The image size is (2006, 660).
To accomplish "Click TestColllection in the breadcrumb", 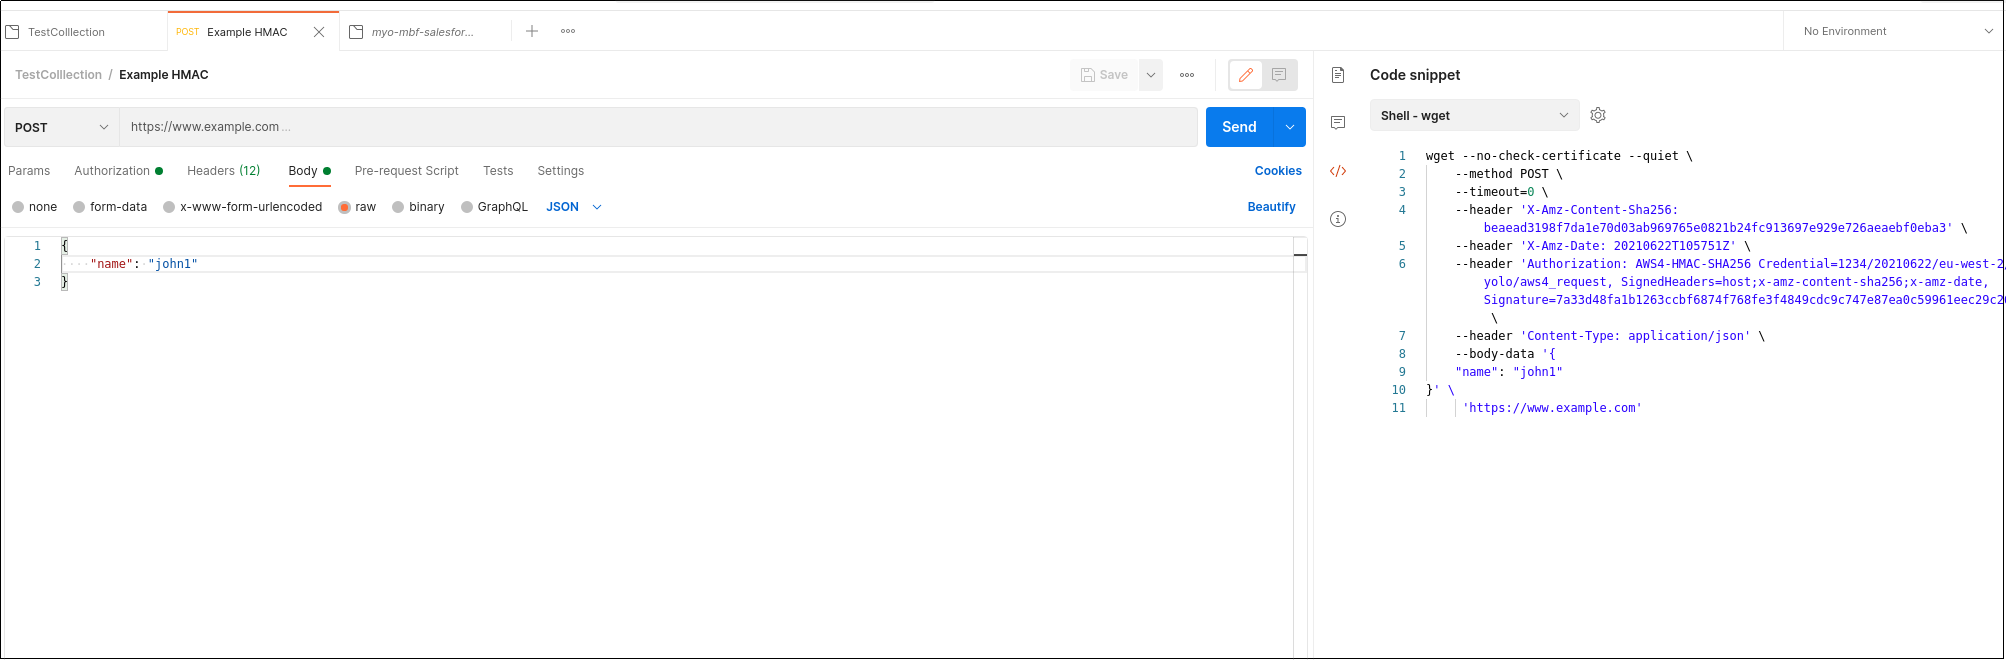I will (x=59, y=75).
